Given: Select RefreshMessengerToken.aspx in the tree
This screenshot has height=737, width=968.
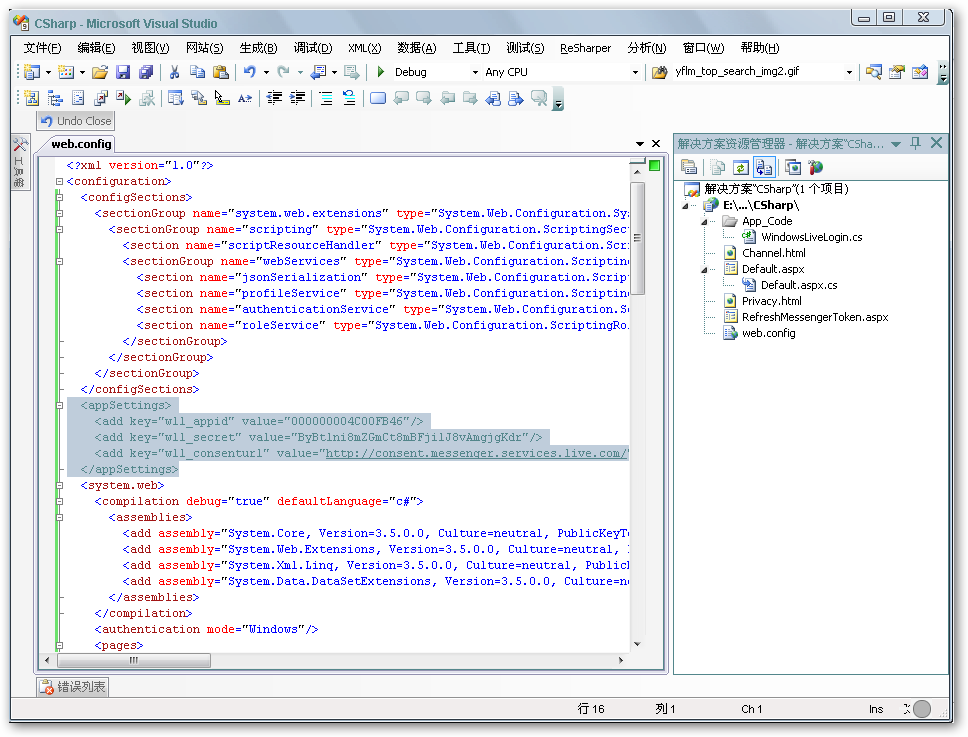Looking at the screenshot, I should [x=815, y=317].
